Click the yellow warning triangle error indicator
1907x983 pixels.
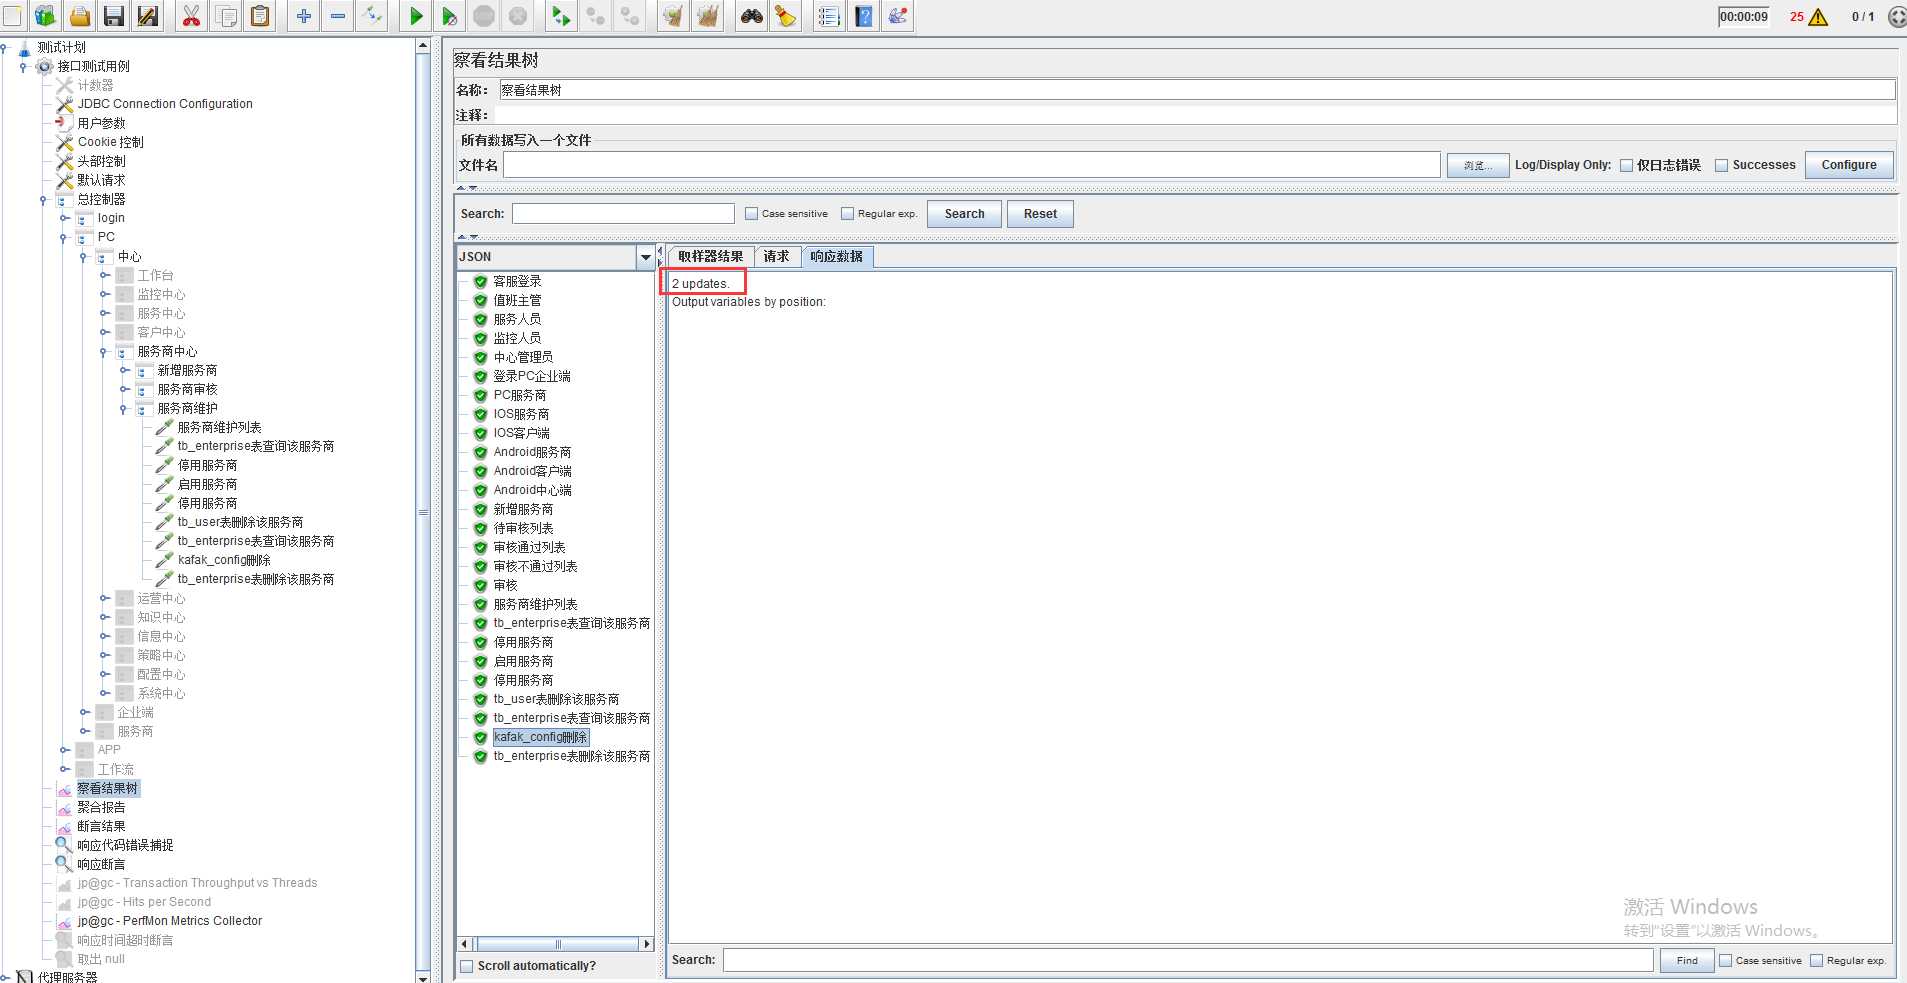tap(1818, 17)
